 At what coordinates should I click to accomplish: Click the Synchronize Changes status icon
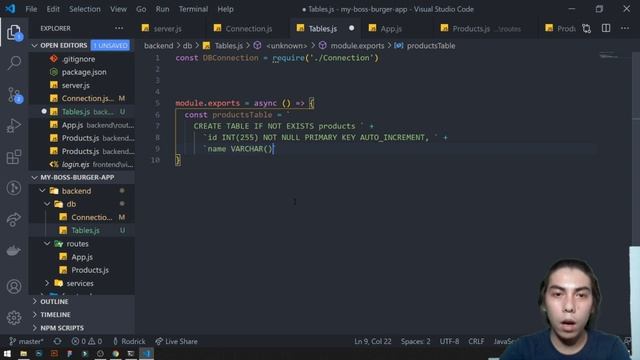(58, 341)
